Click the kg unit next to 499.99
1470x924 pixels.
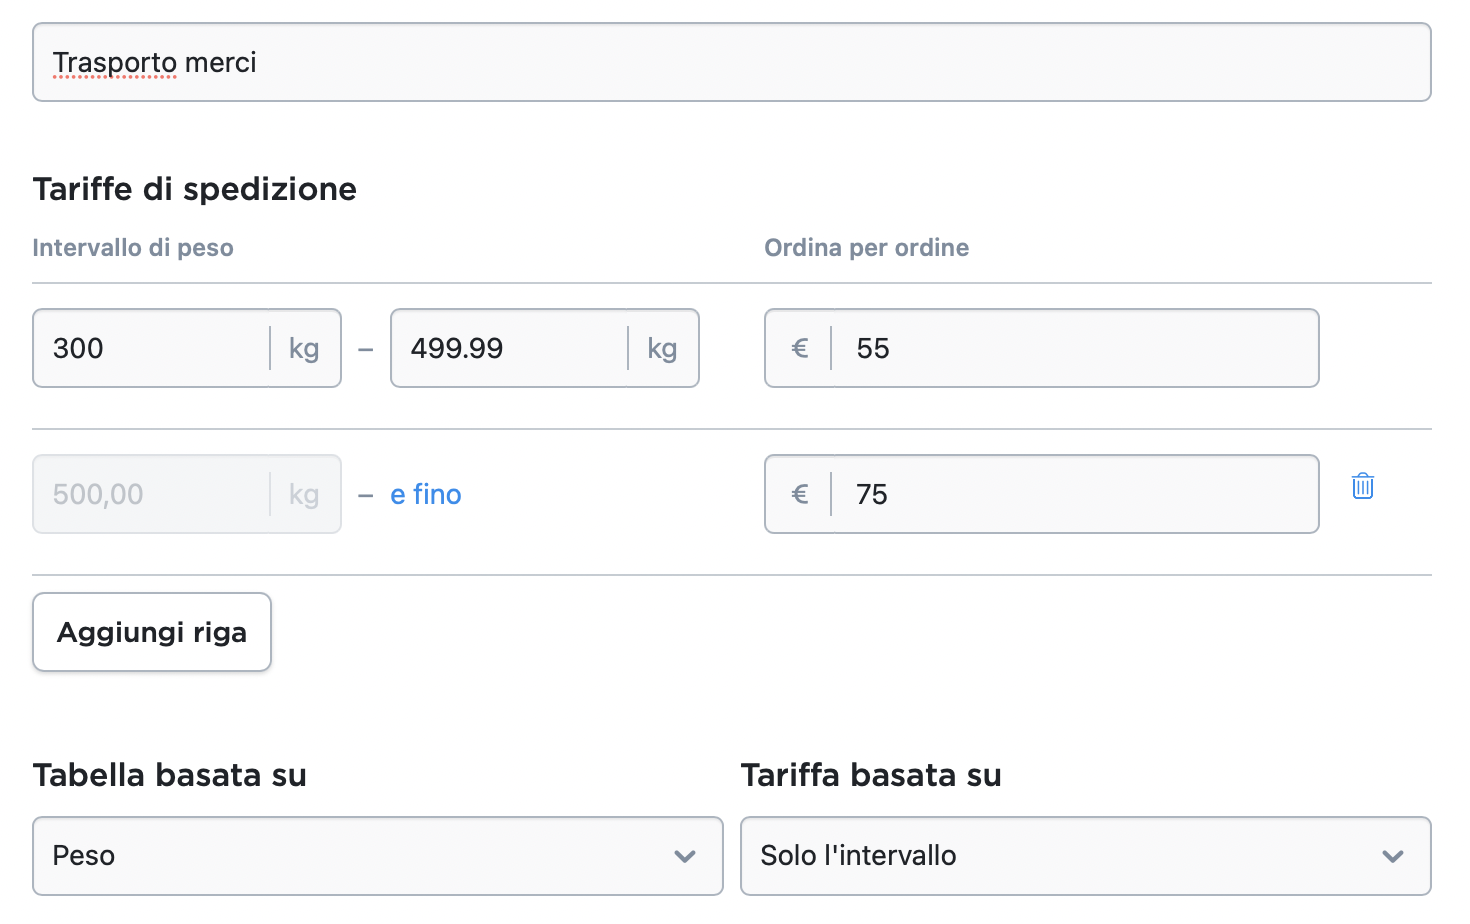[662, 349]
